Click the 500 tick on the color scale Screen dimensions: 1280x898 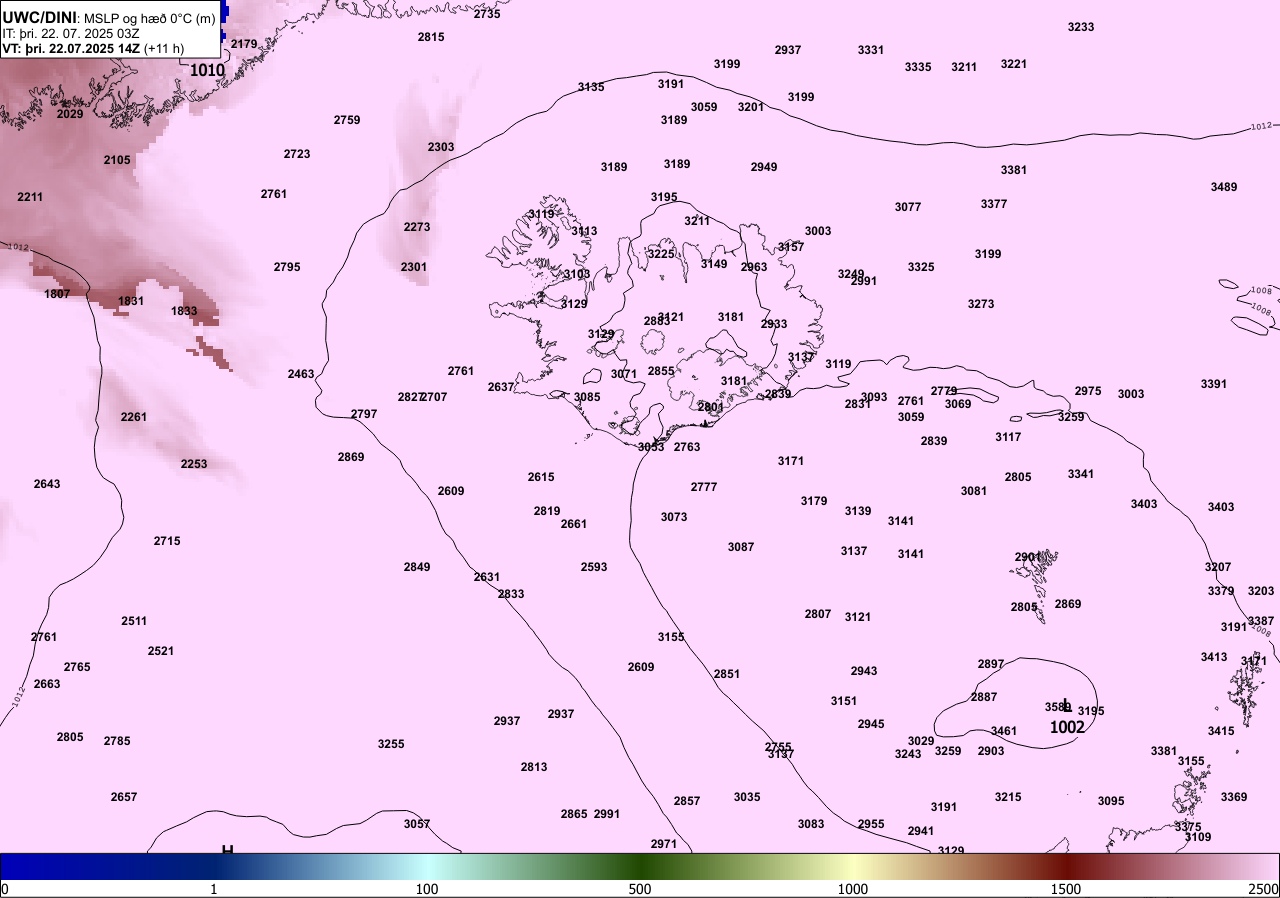[x=640, y=889]
